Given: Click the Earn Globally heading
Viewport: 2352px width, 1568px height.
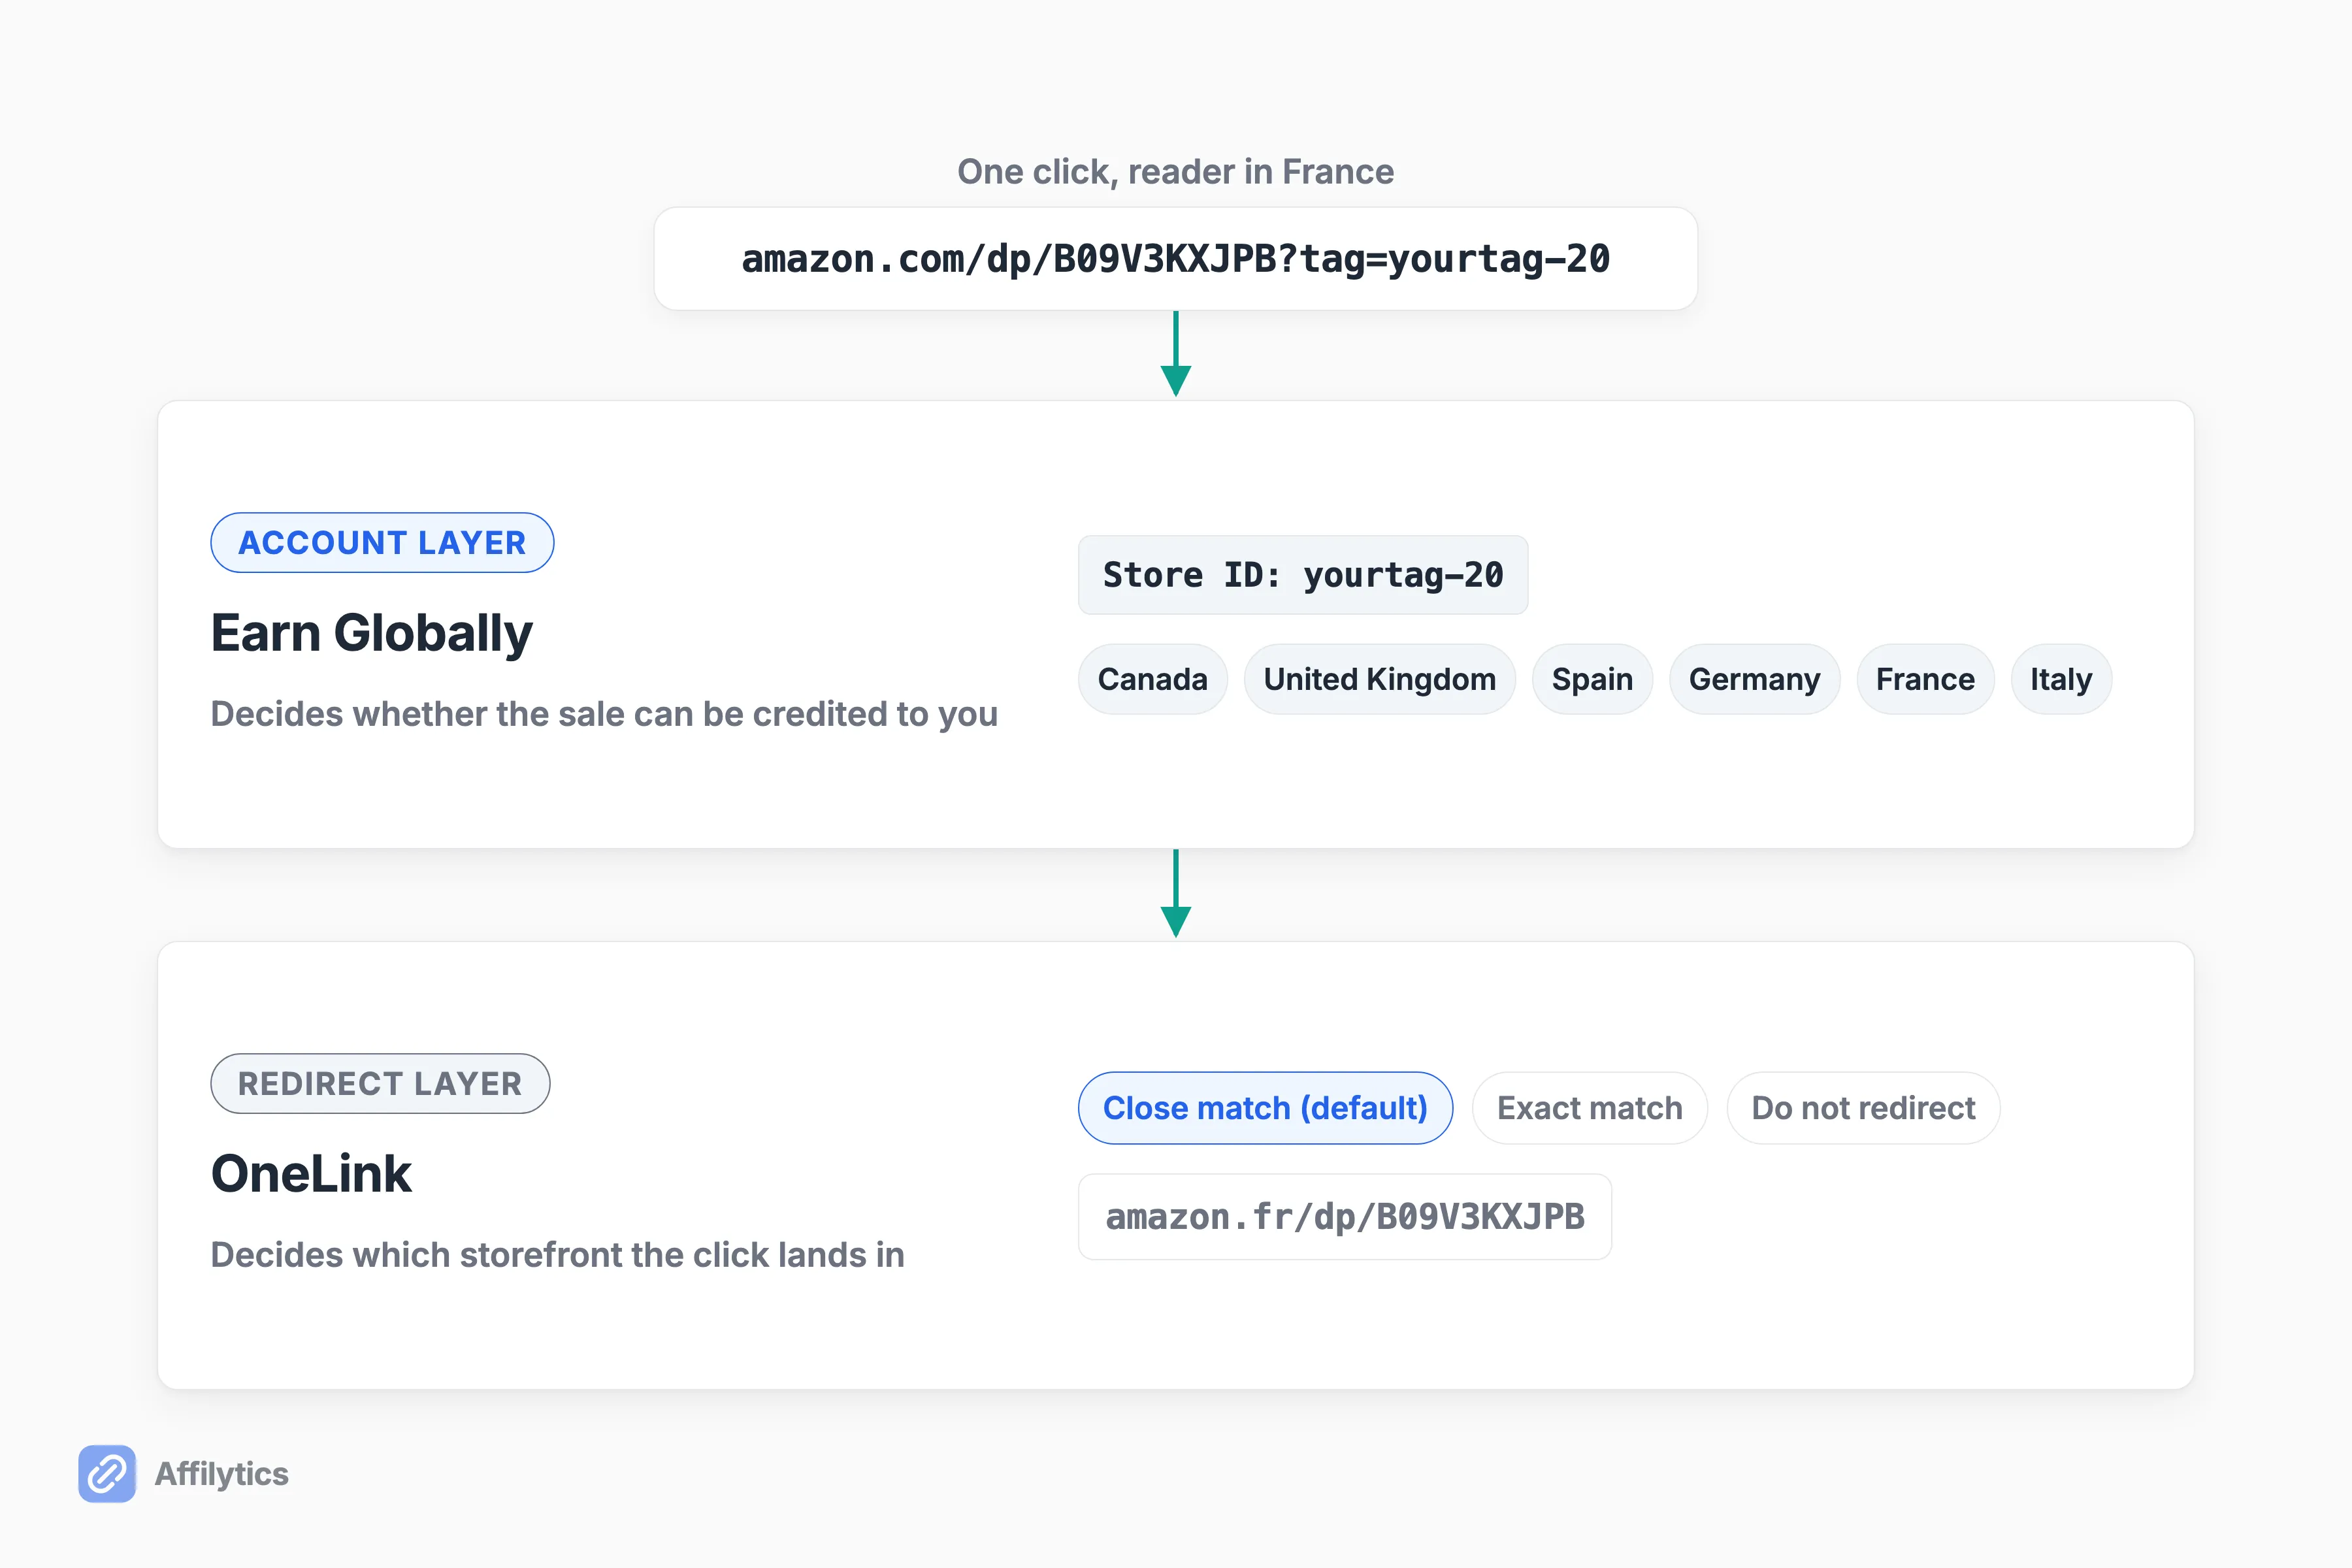Looking at the screenshot, I should click(371, 634).
